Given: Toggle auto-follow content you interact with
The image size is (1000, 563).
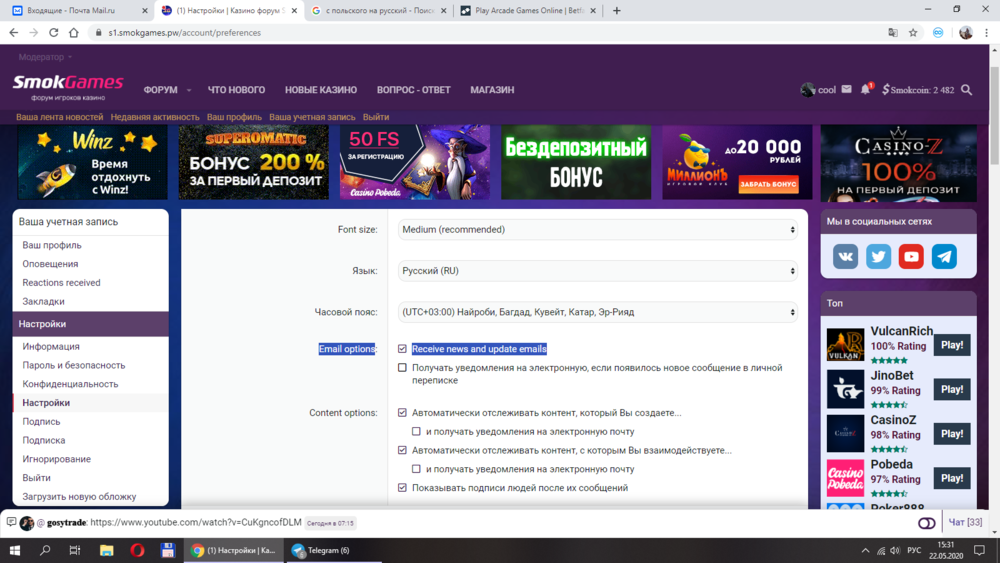Looking at the screenshot, I should [402, 450].
